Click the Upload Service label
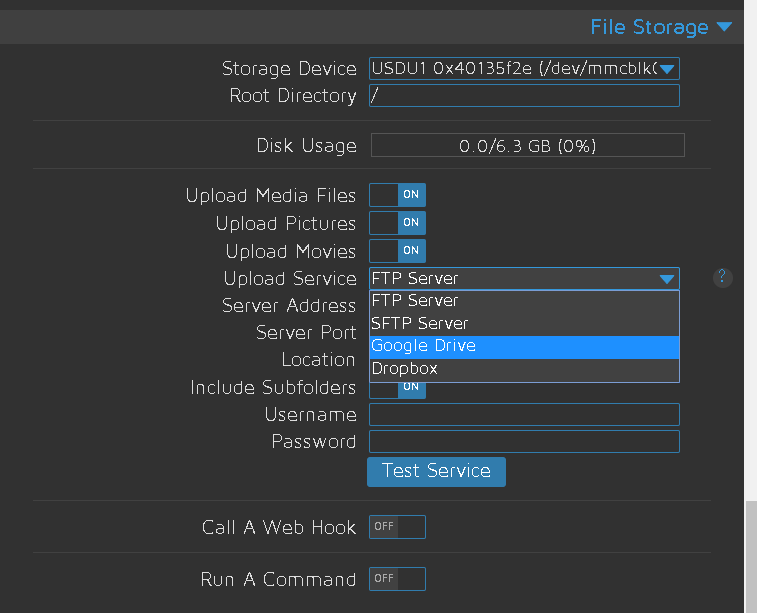Viewport: 757px width, 613px height. [290, 279]
